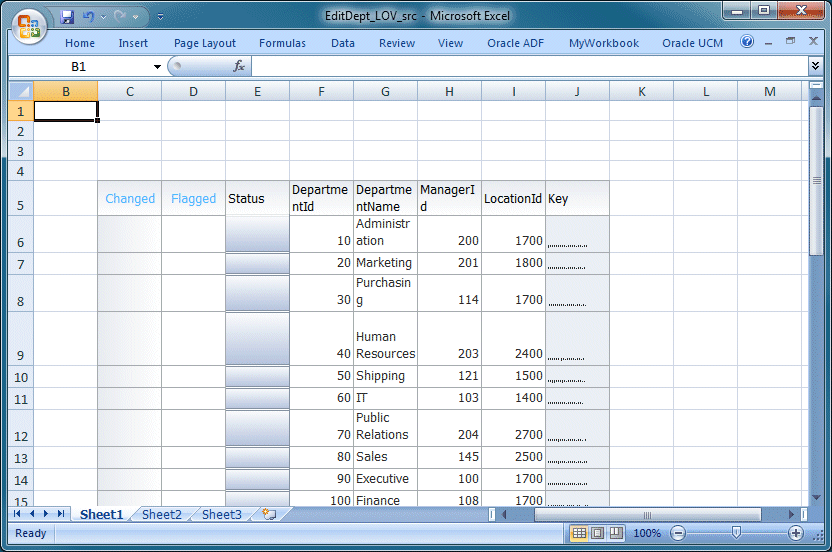Click into the formula bar input

tap(530, 66)
